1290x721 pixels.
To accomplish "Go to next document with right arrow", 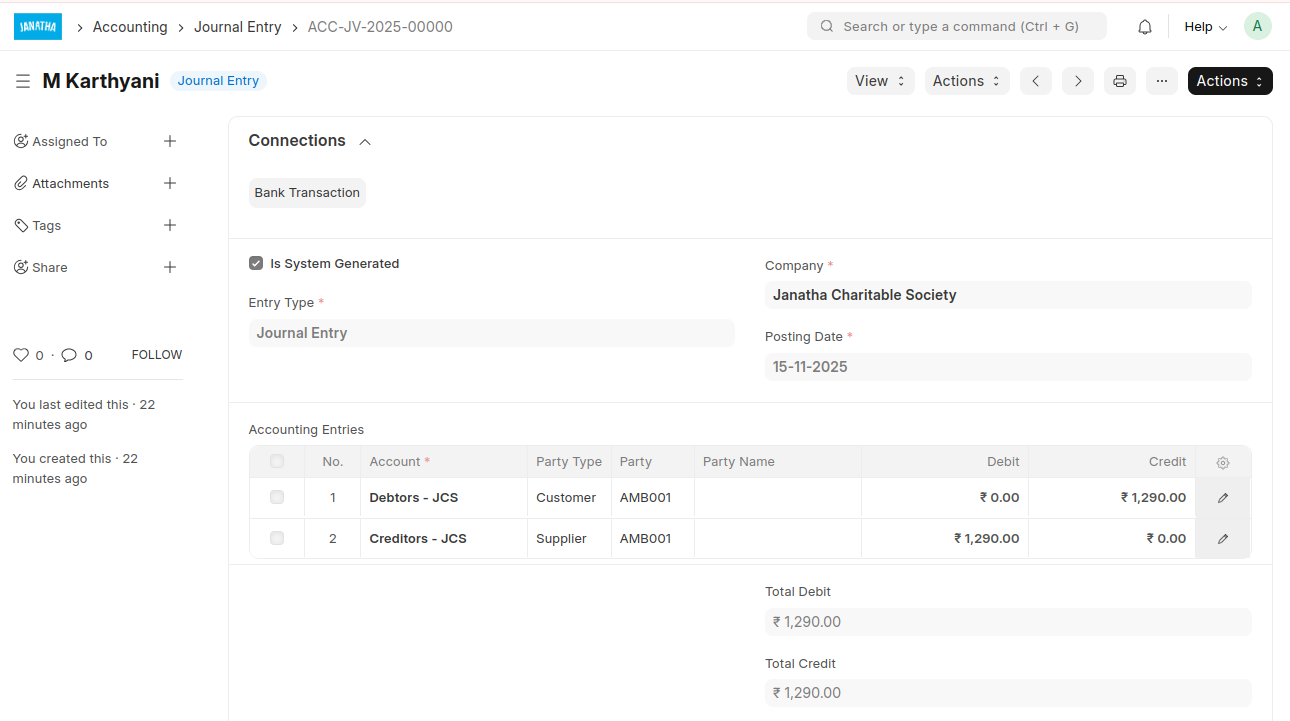I will 1077,81.
